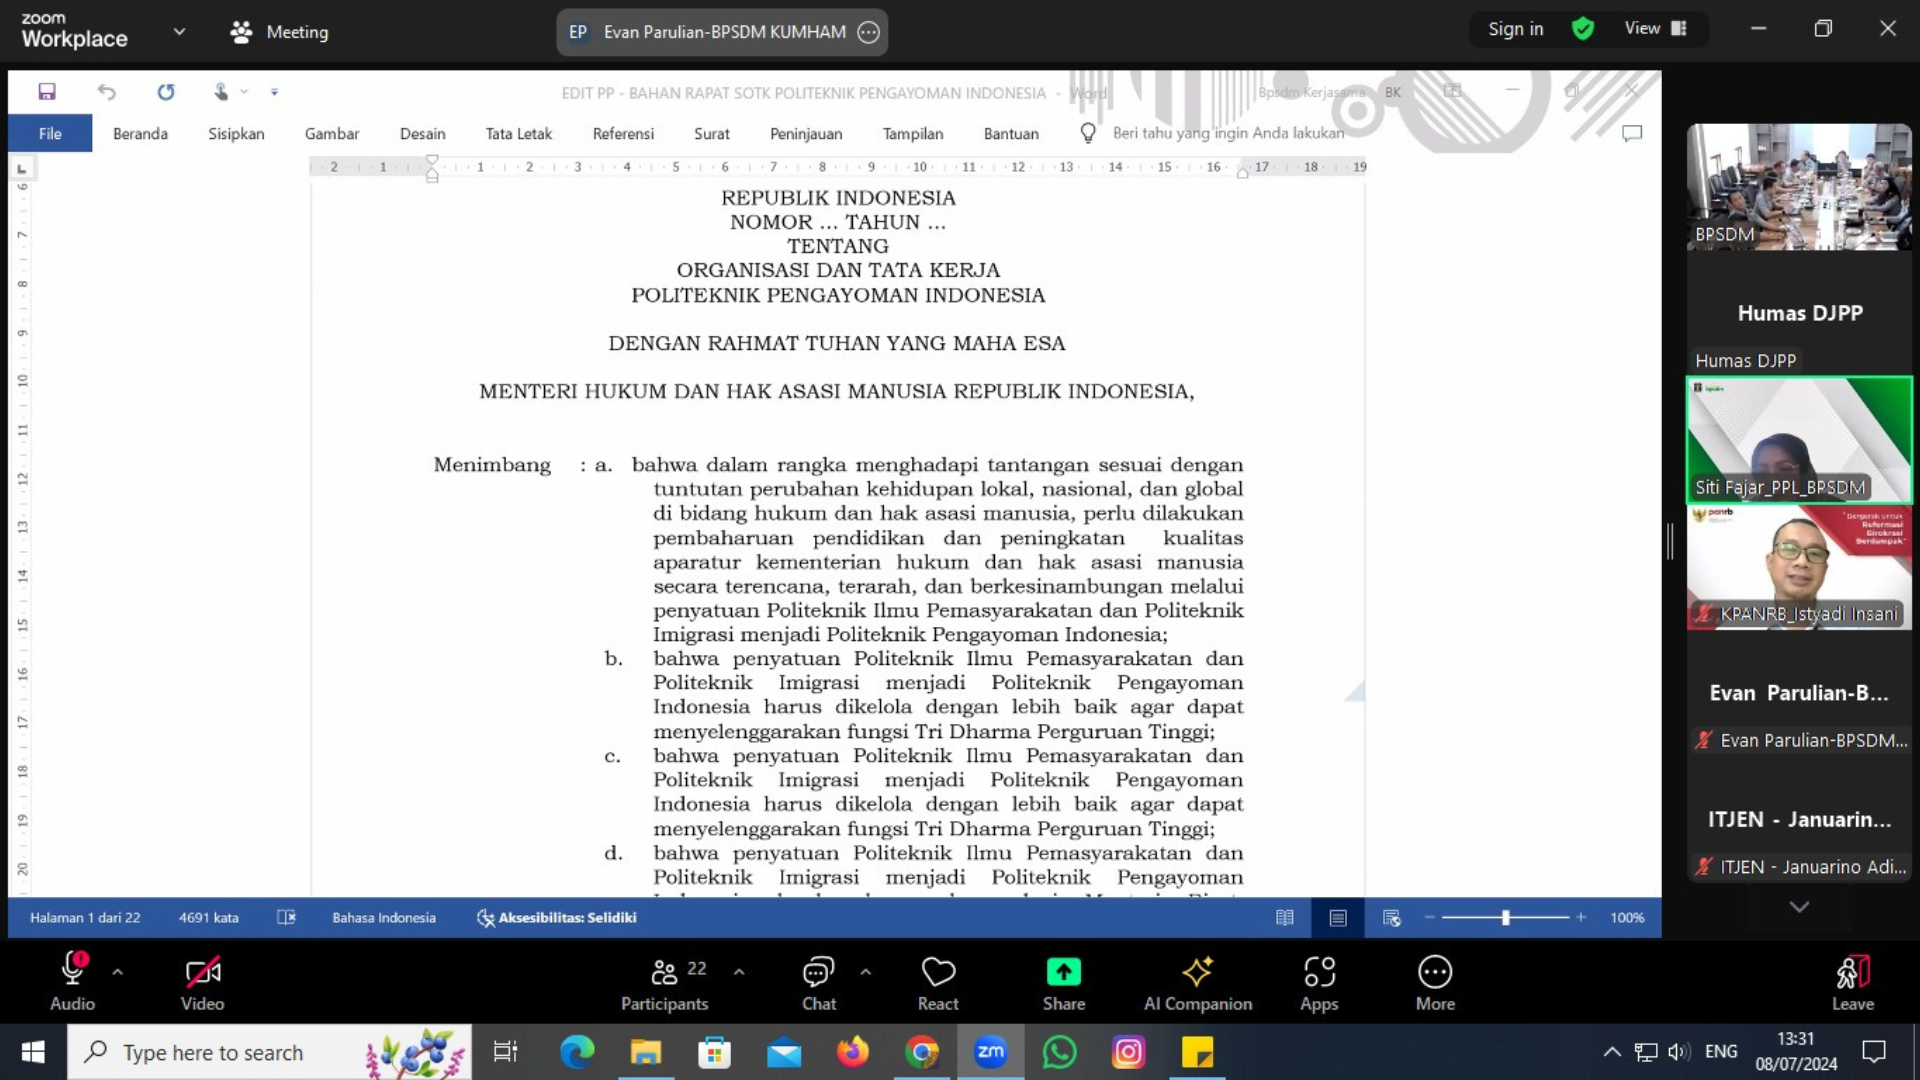Click the green encryption shield icon

1583,29
